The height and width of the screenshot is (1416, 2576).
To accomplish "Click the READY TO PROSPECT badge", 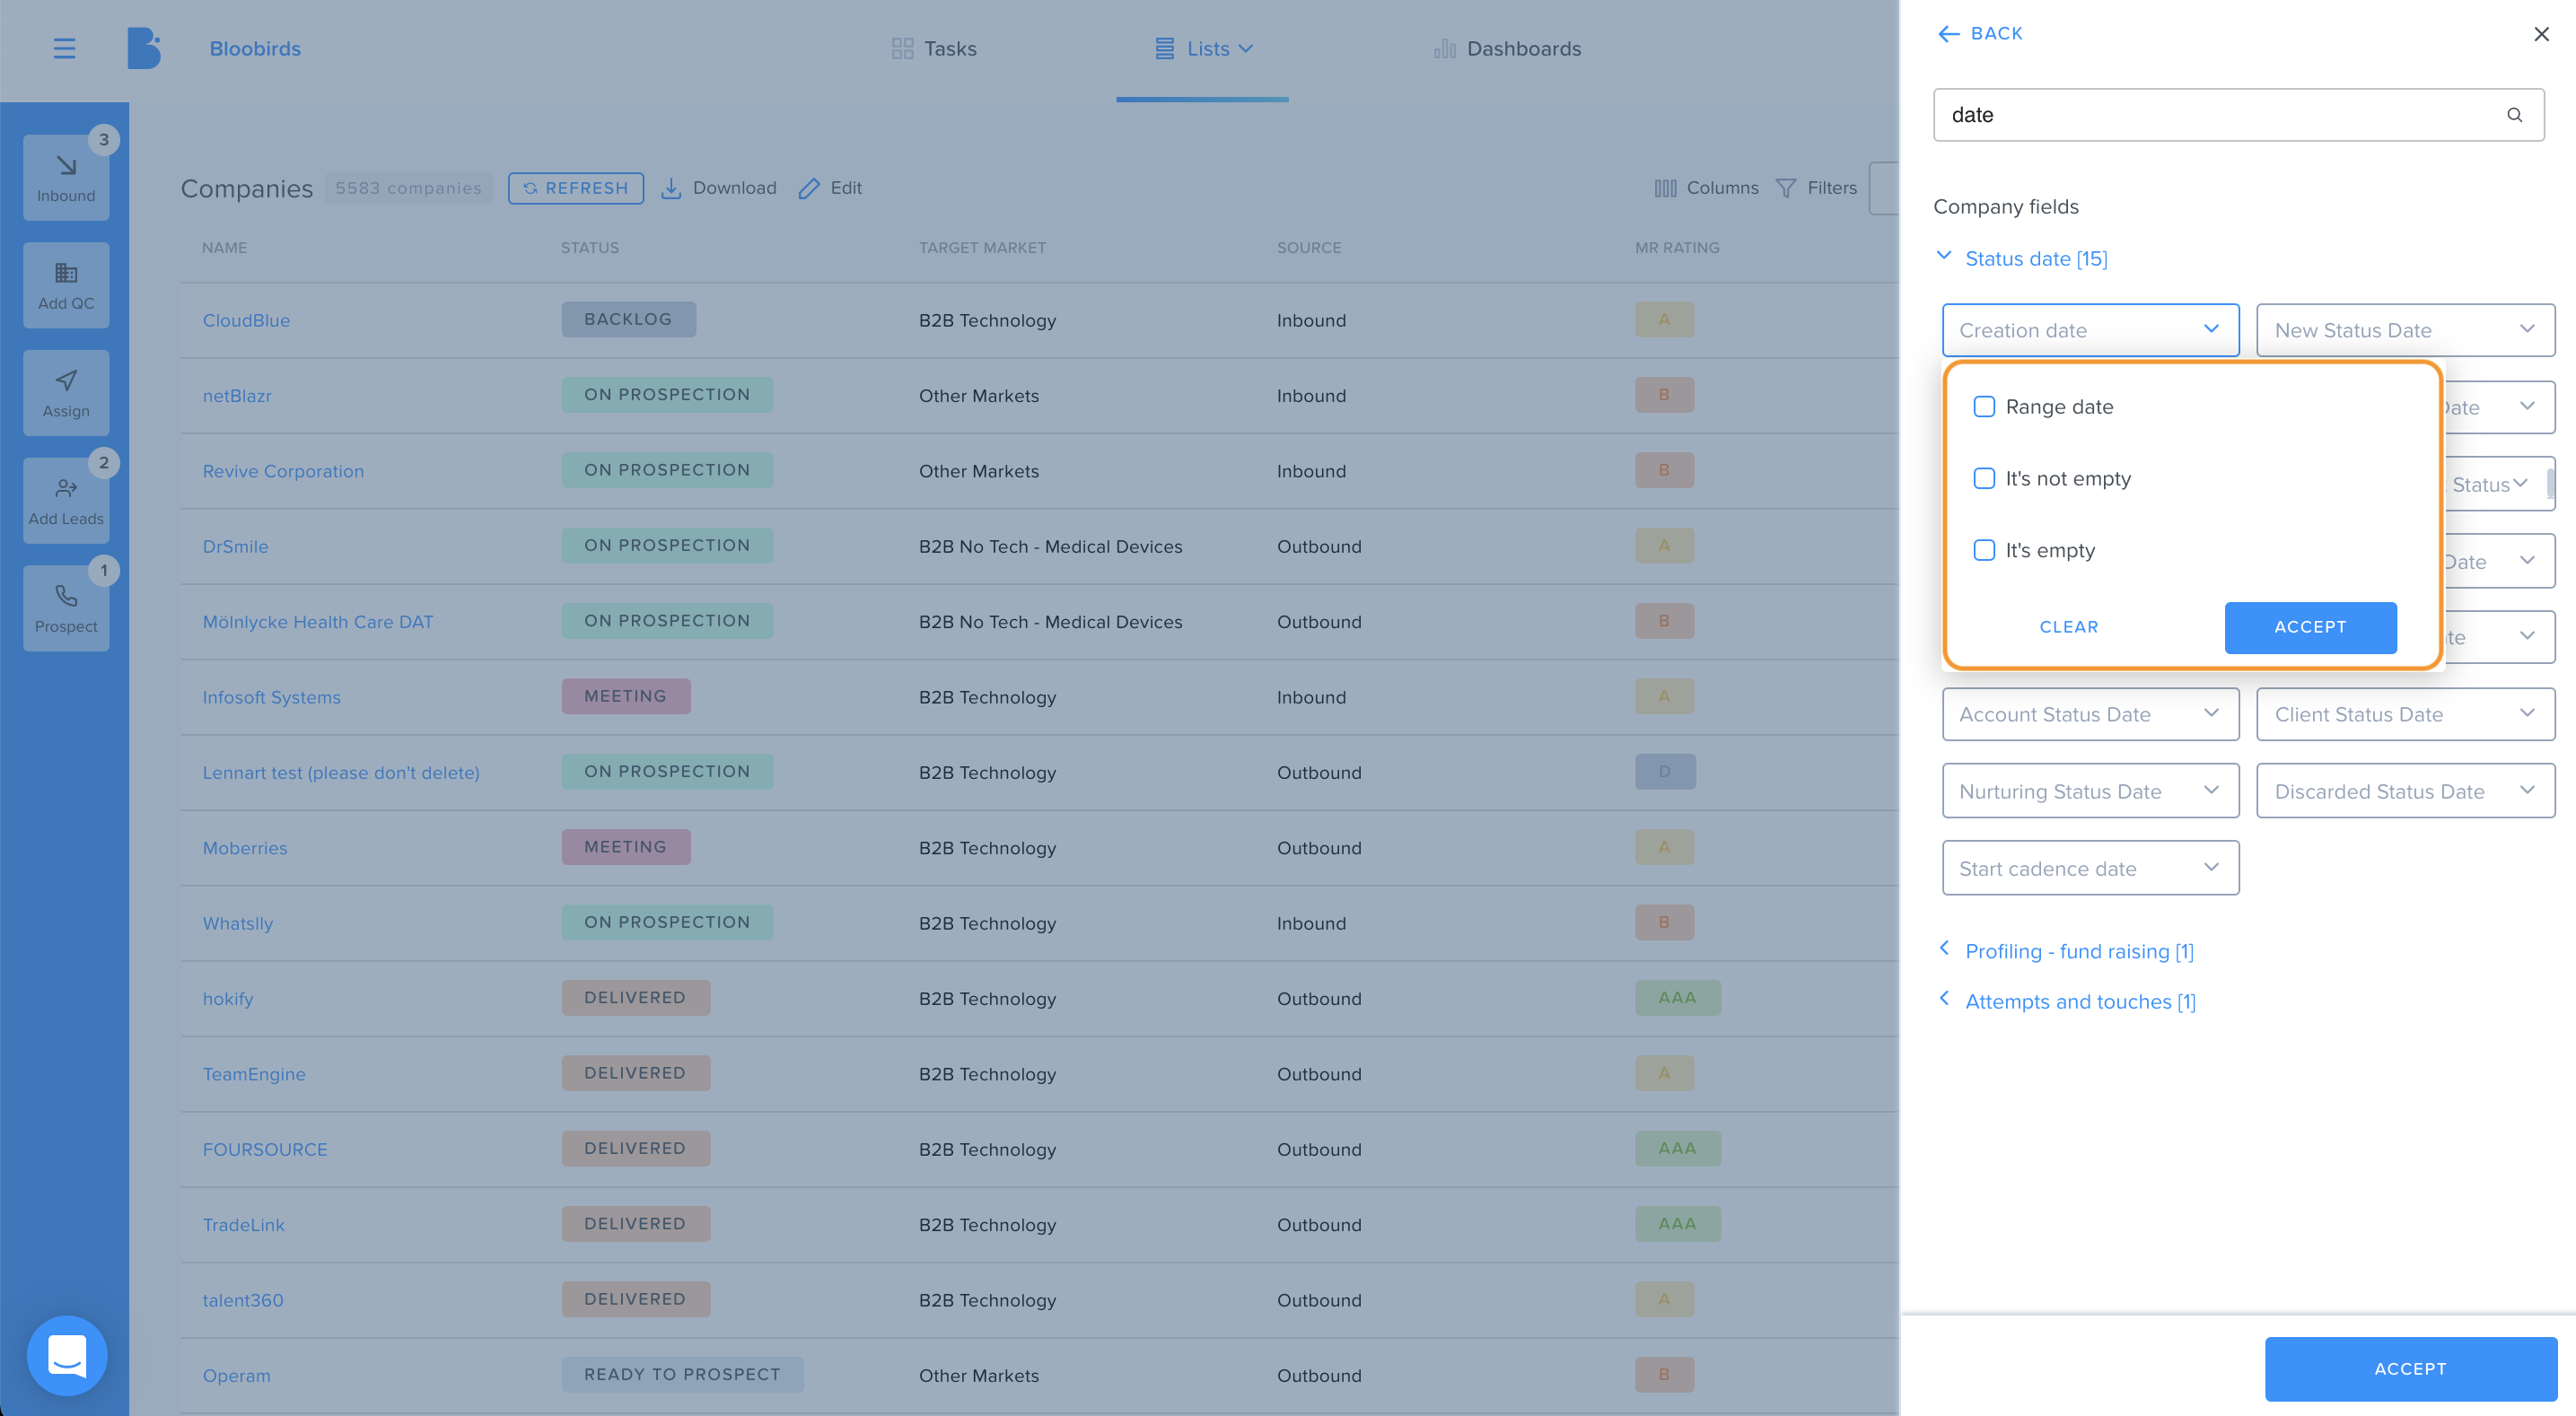I will coord(682,1374).
